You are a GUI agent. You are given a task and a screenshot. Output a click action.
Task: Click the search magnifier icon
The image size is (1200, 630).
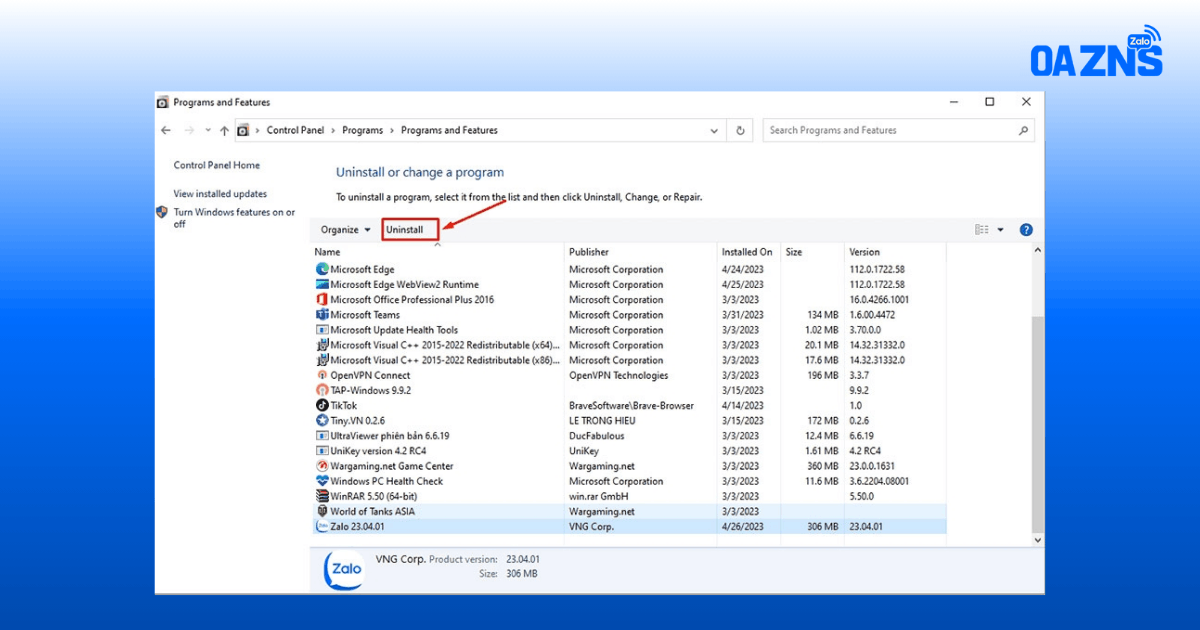[1023, 130]
